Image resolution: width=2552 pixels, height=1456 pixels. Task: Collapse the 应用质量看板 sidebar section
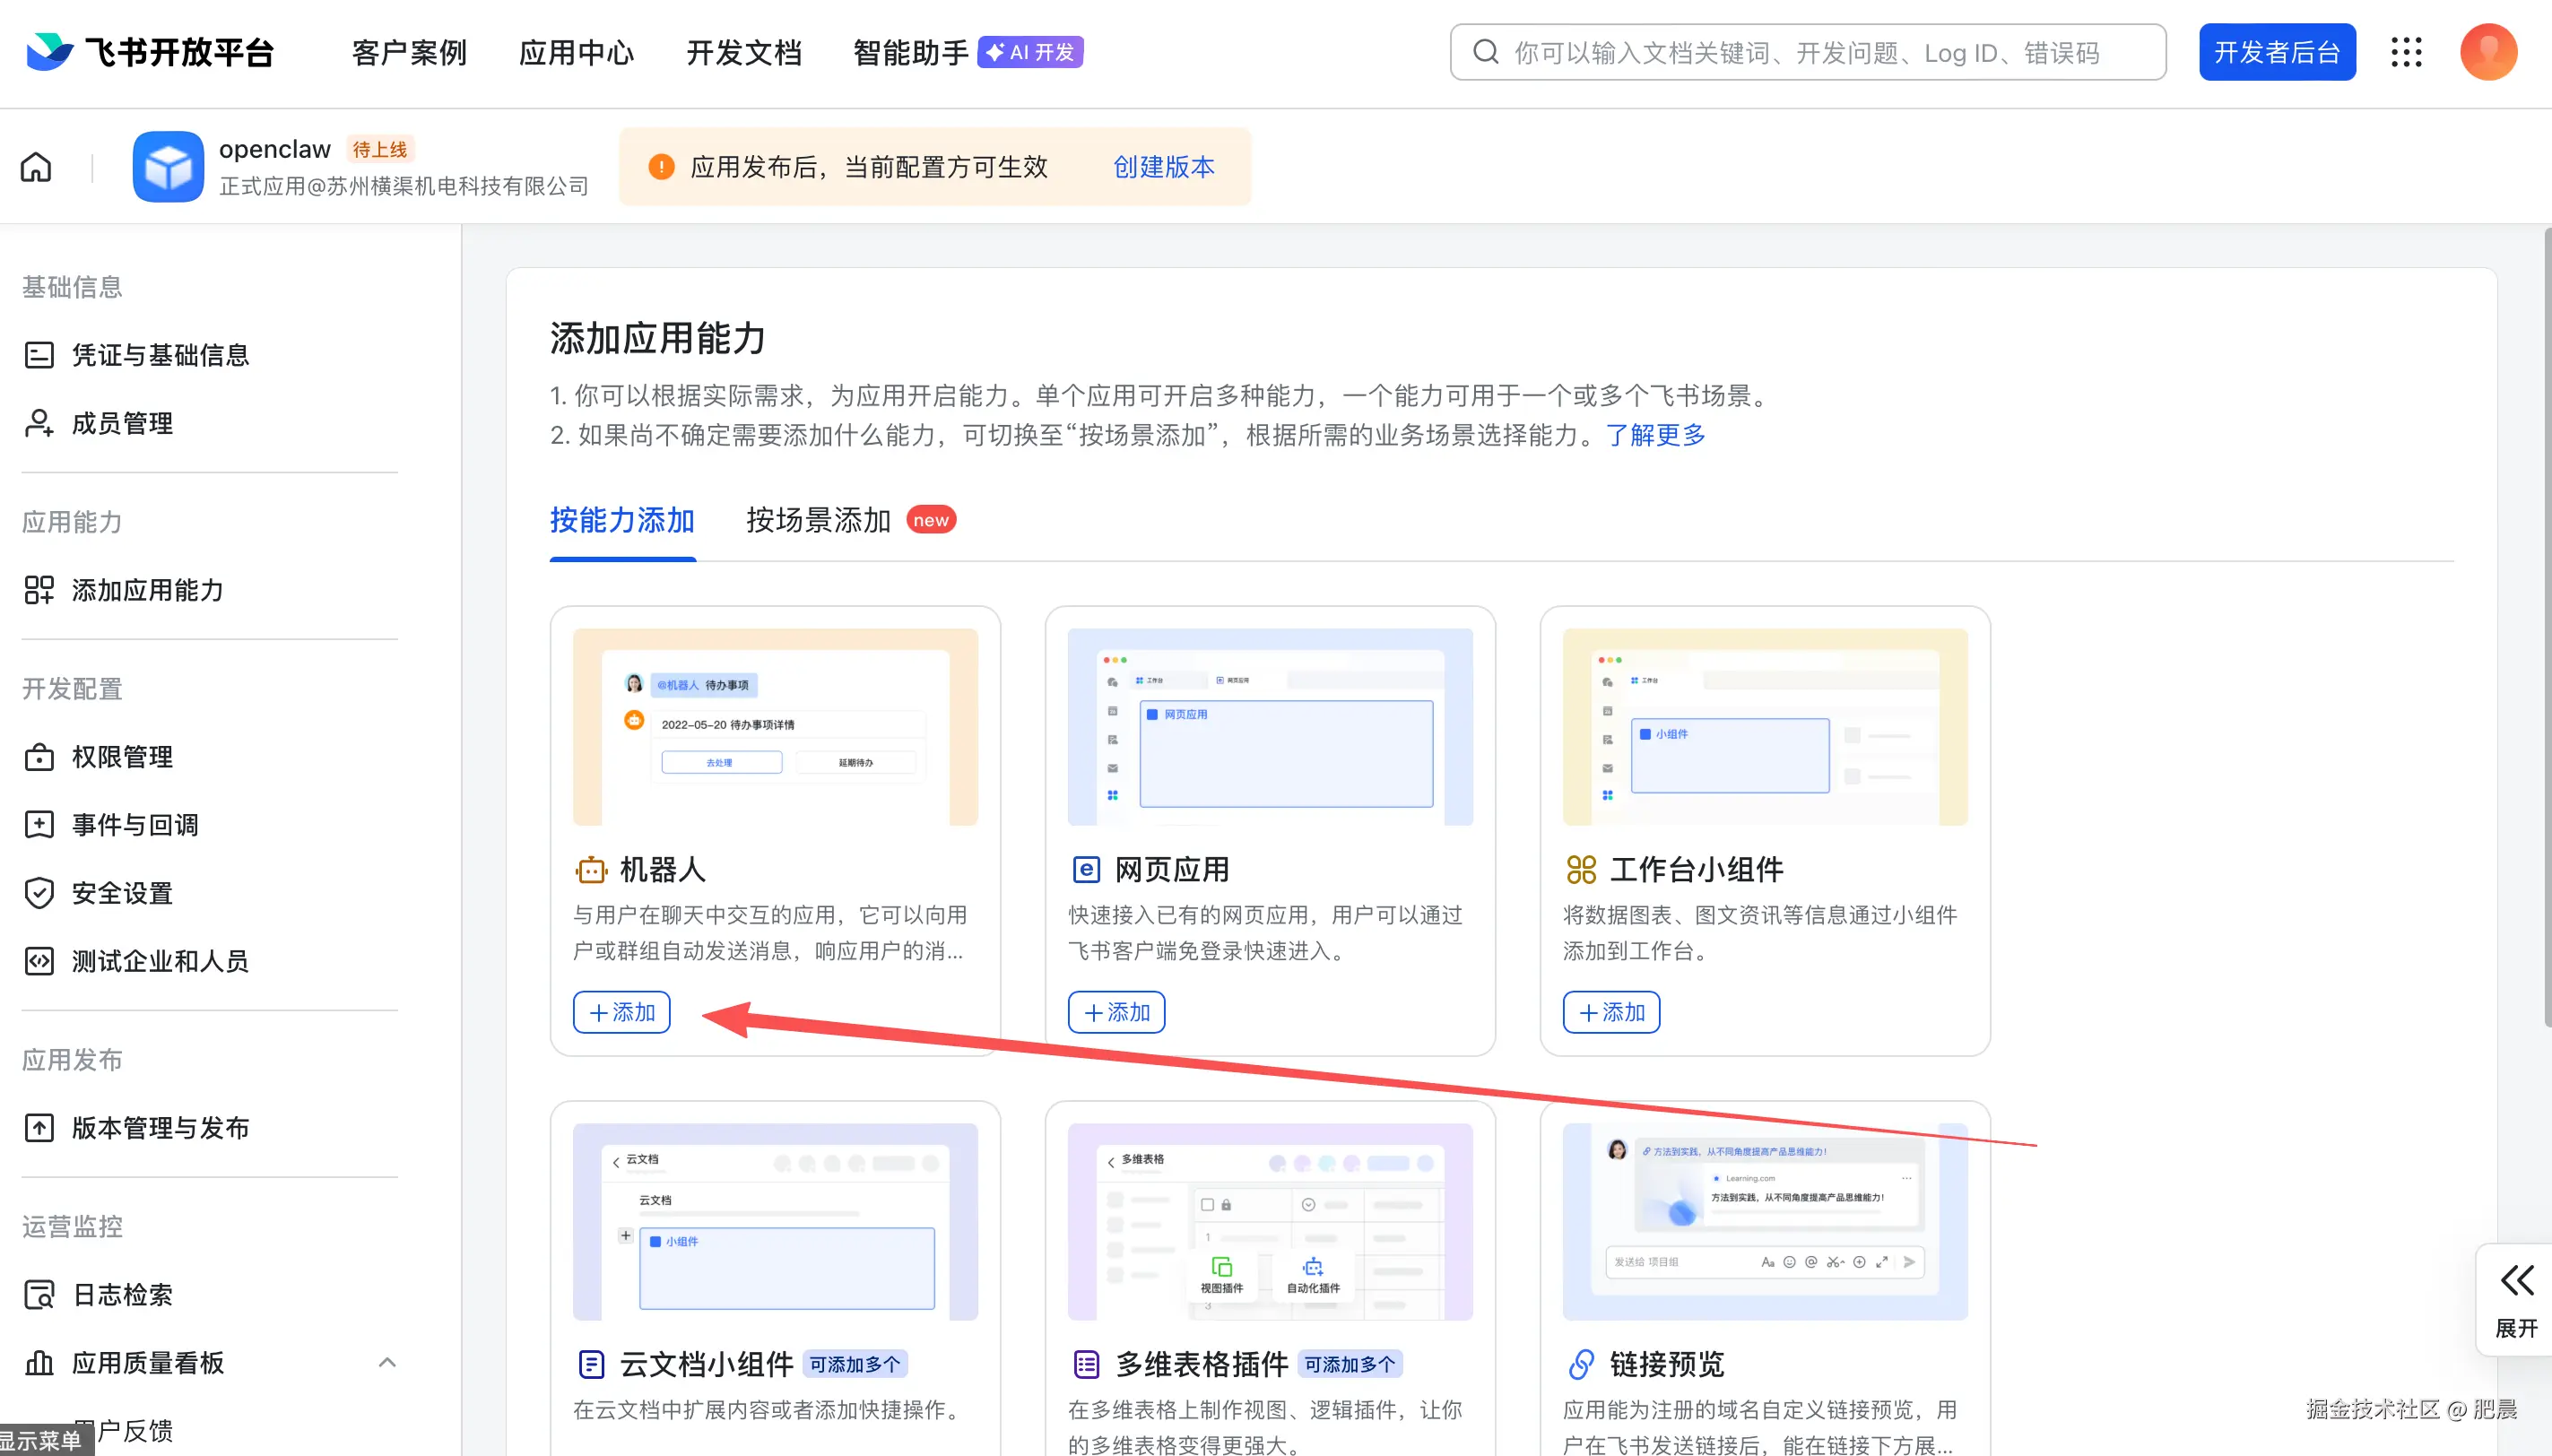point(387,1363)
